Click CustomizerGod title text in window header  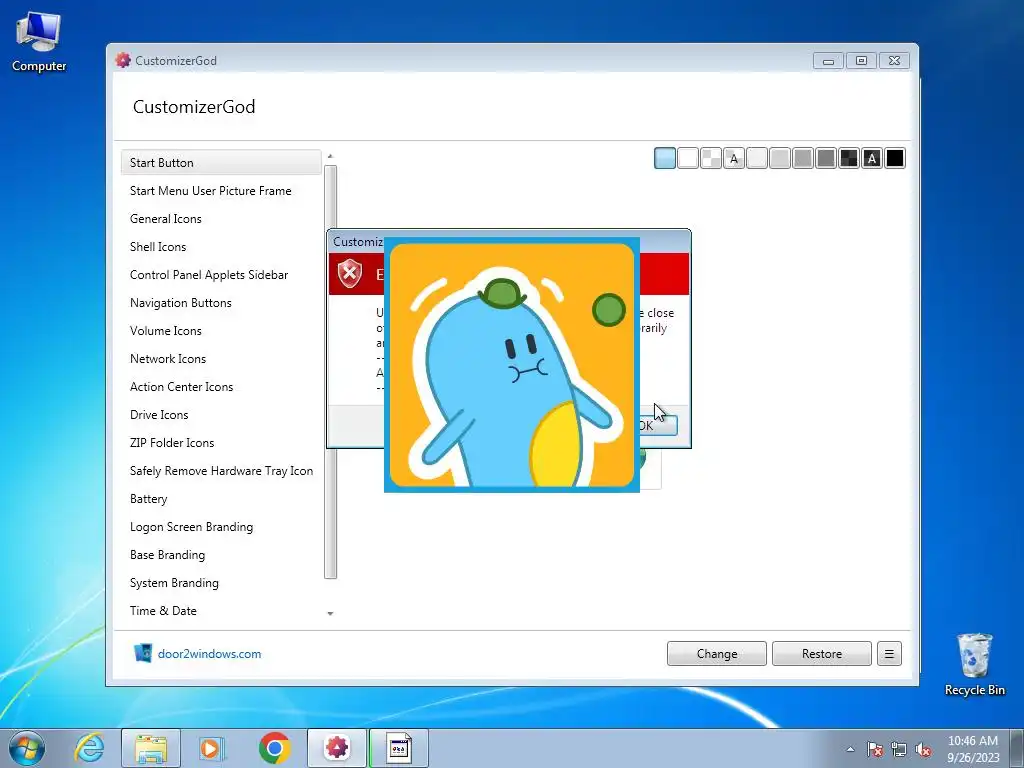[x=194, y=106]
